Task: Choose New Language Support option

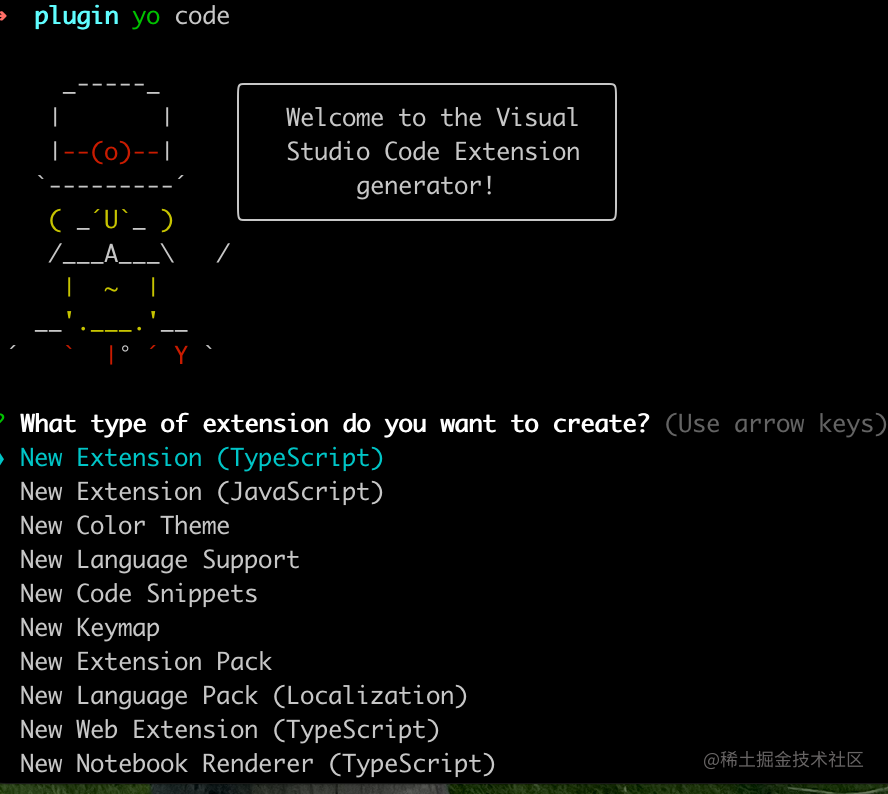Action: pos(159,559)
